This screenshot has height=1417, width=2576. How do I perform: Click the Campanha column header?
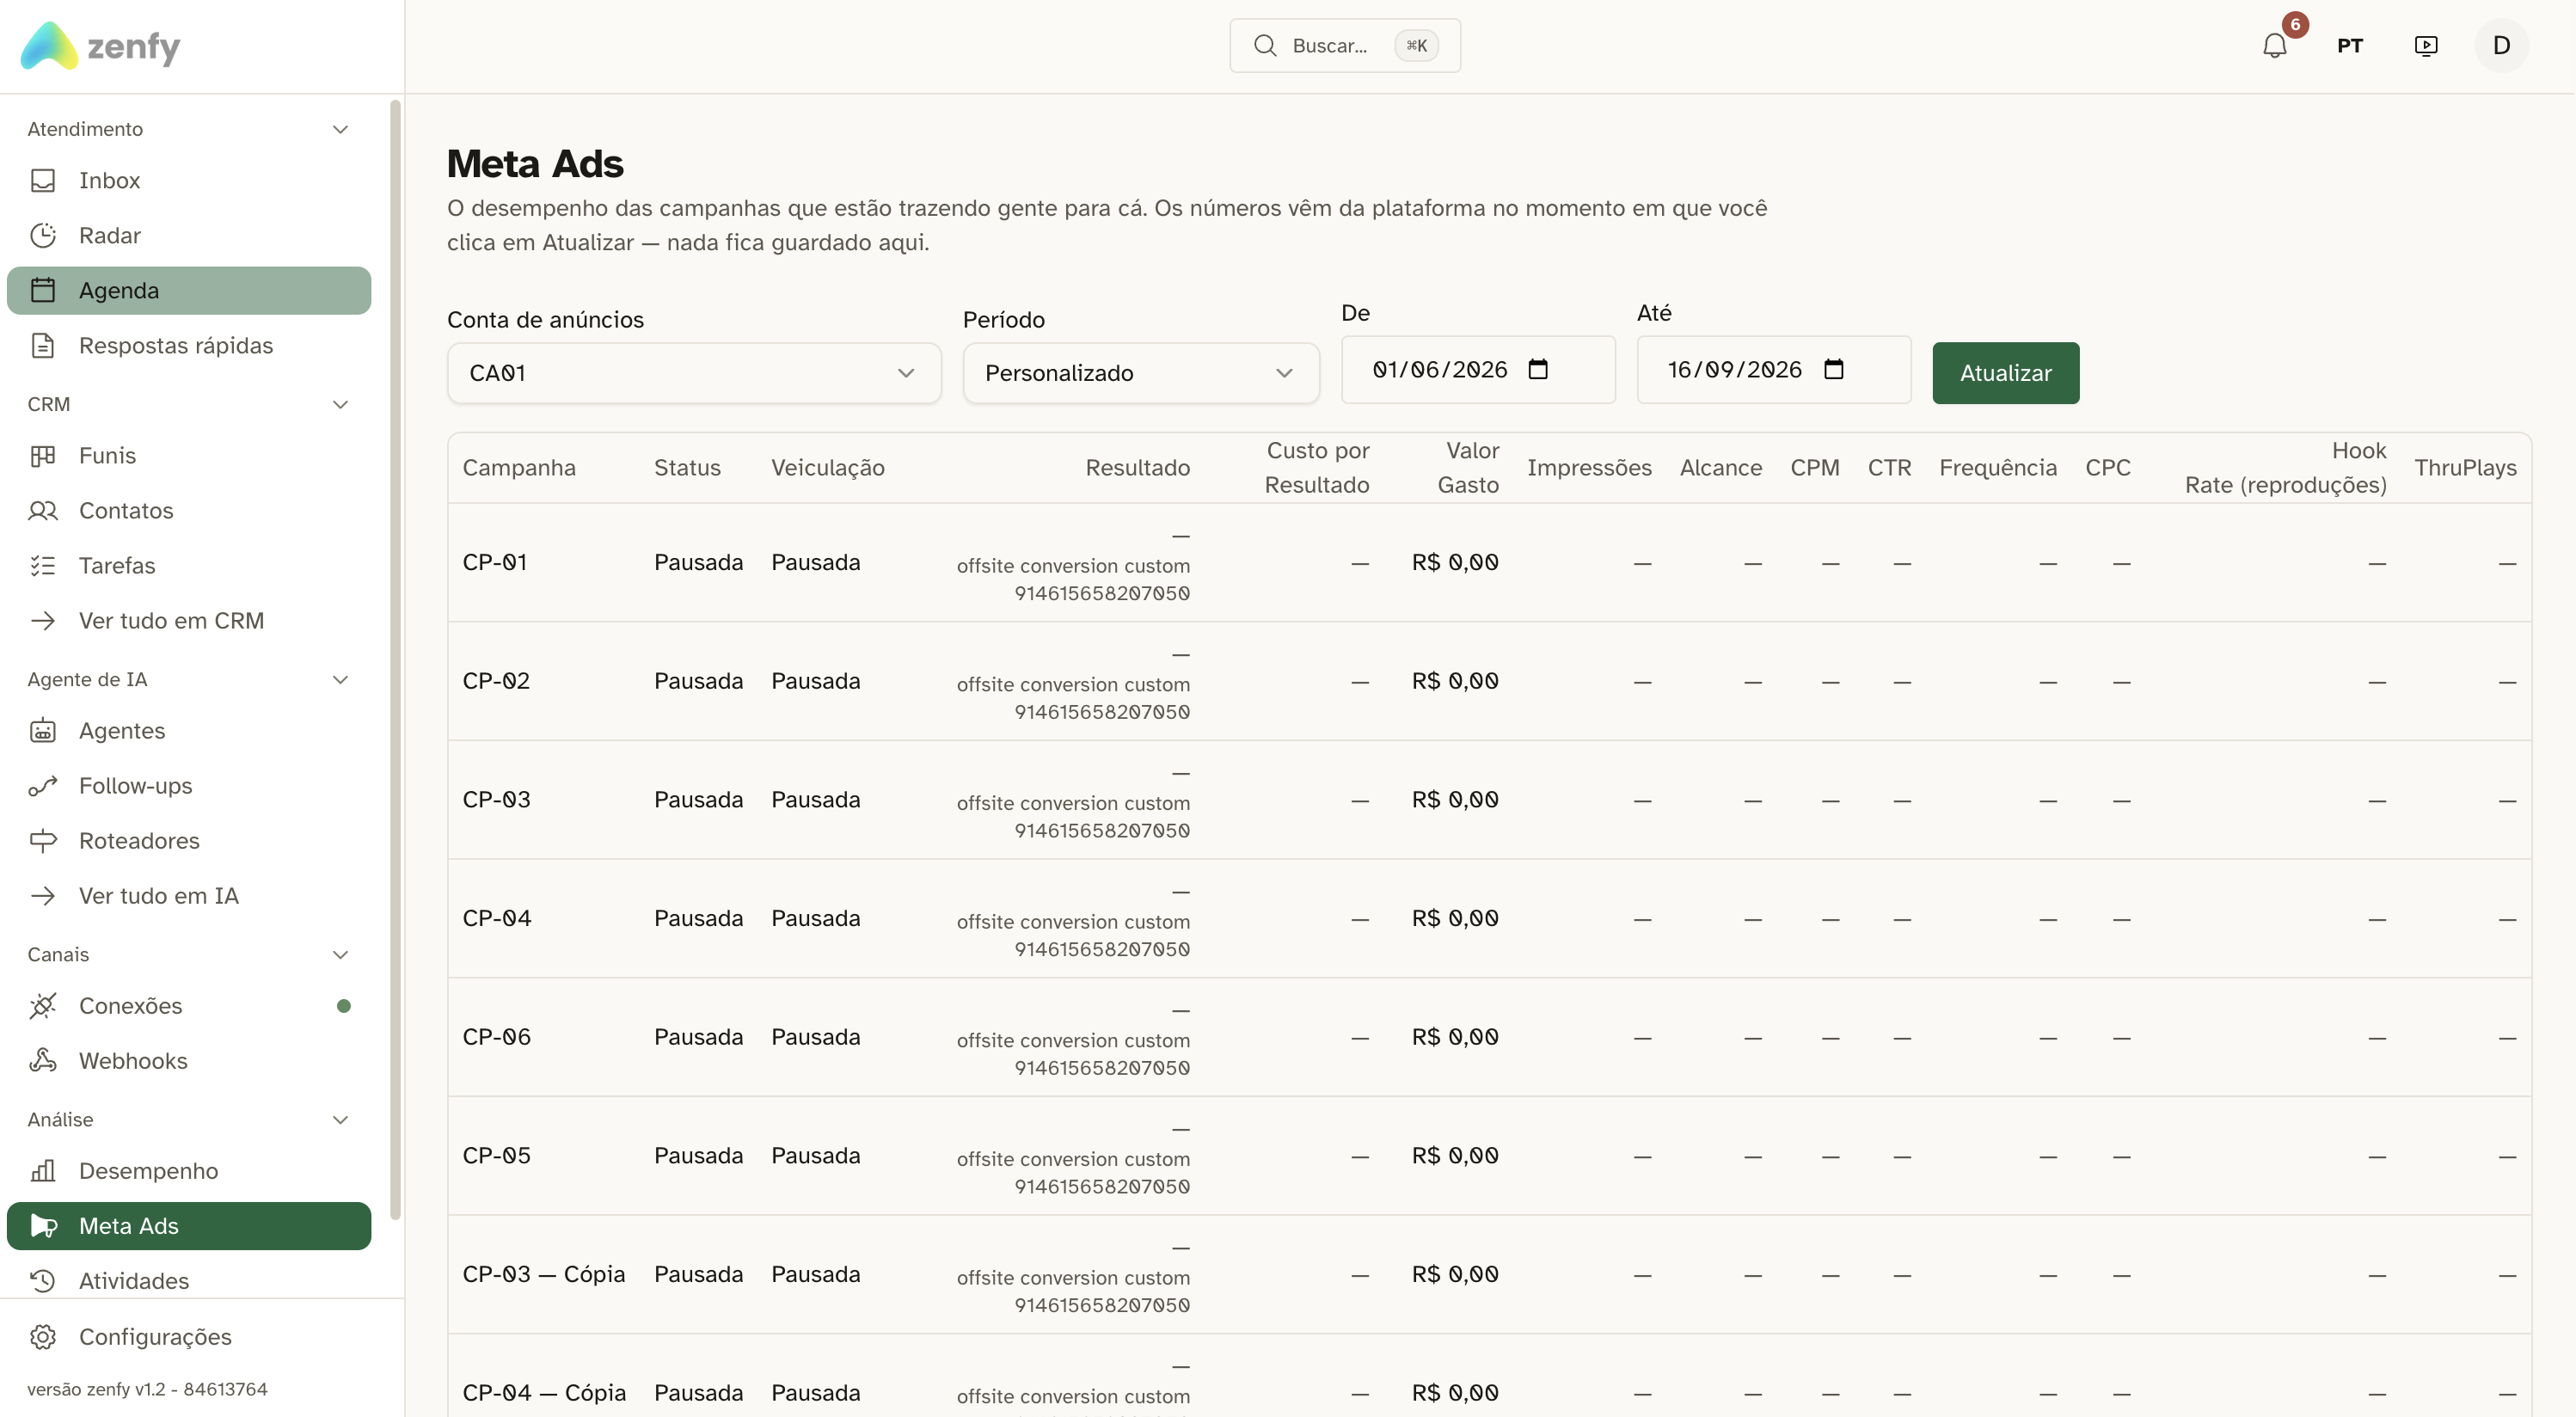click(x=519, y=468)
